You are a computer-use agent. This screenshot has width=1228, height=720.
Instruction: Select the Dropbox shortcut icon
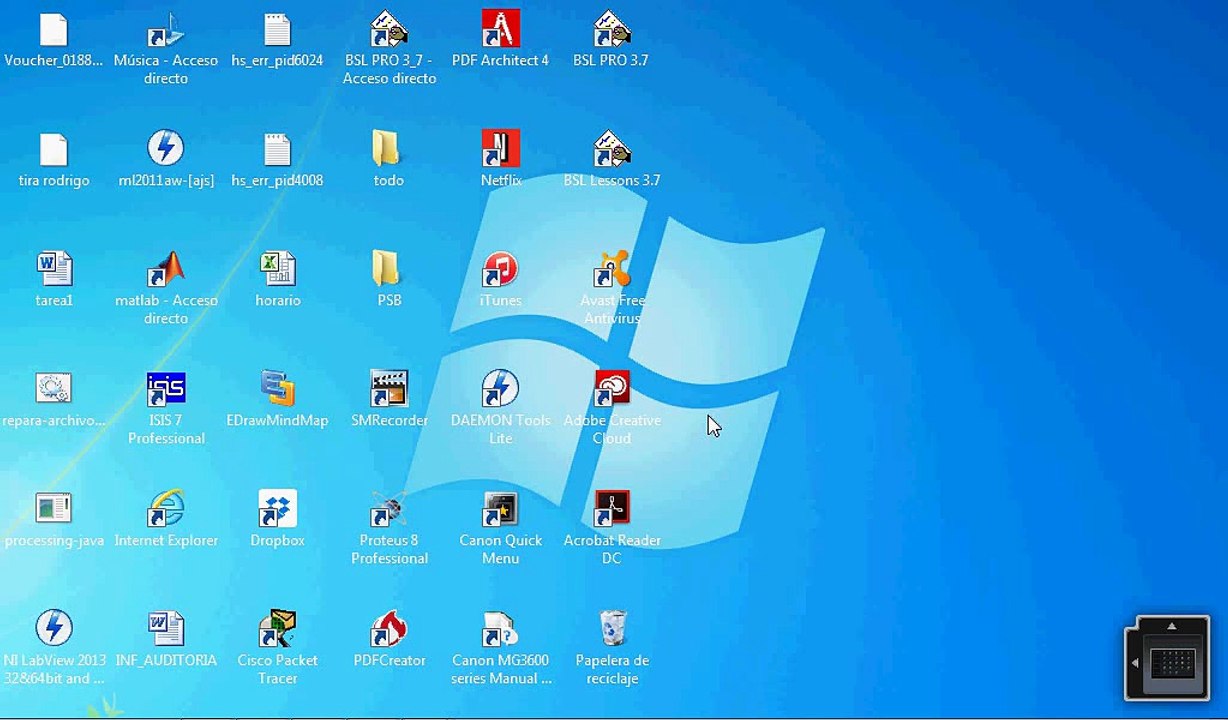[x=277, y=508]
